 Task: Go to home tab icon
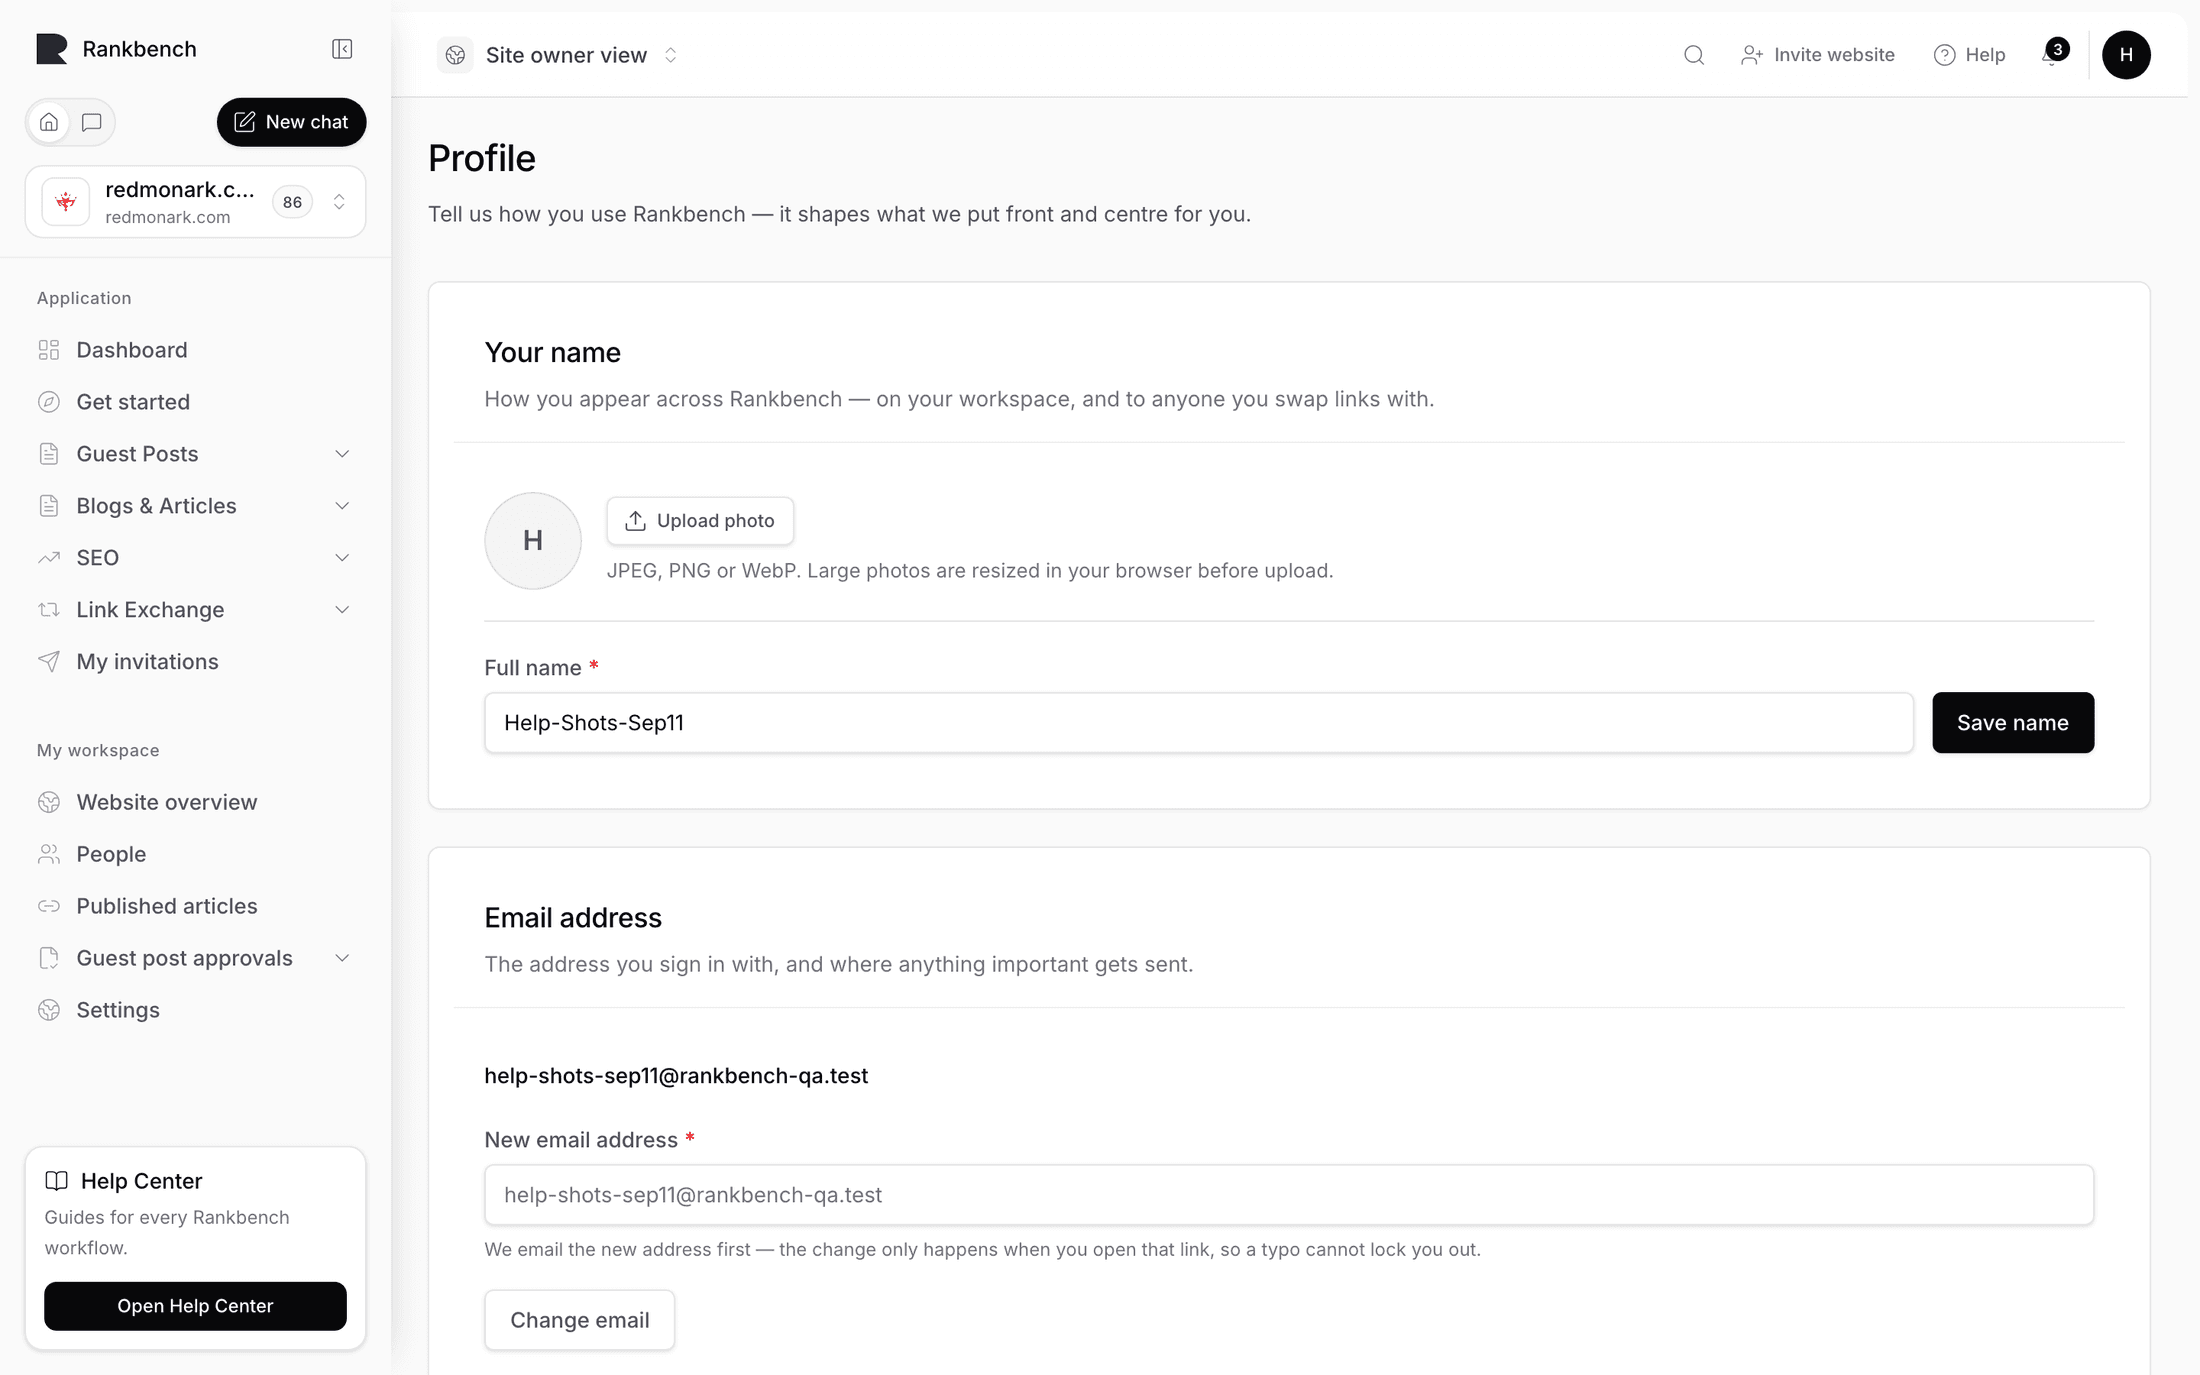pos(49,122)
